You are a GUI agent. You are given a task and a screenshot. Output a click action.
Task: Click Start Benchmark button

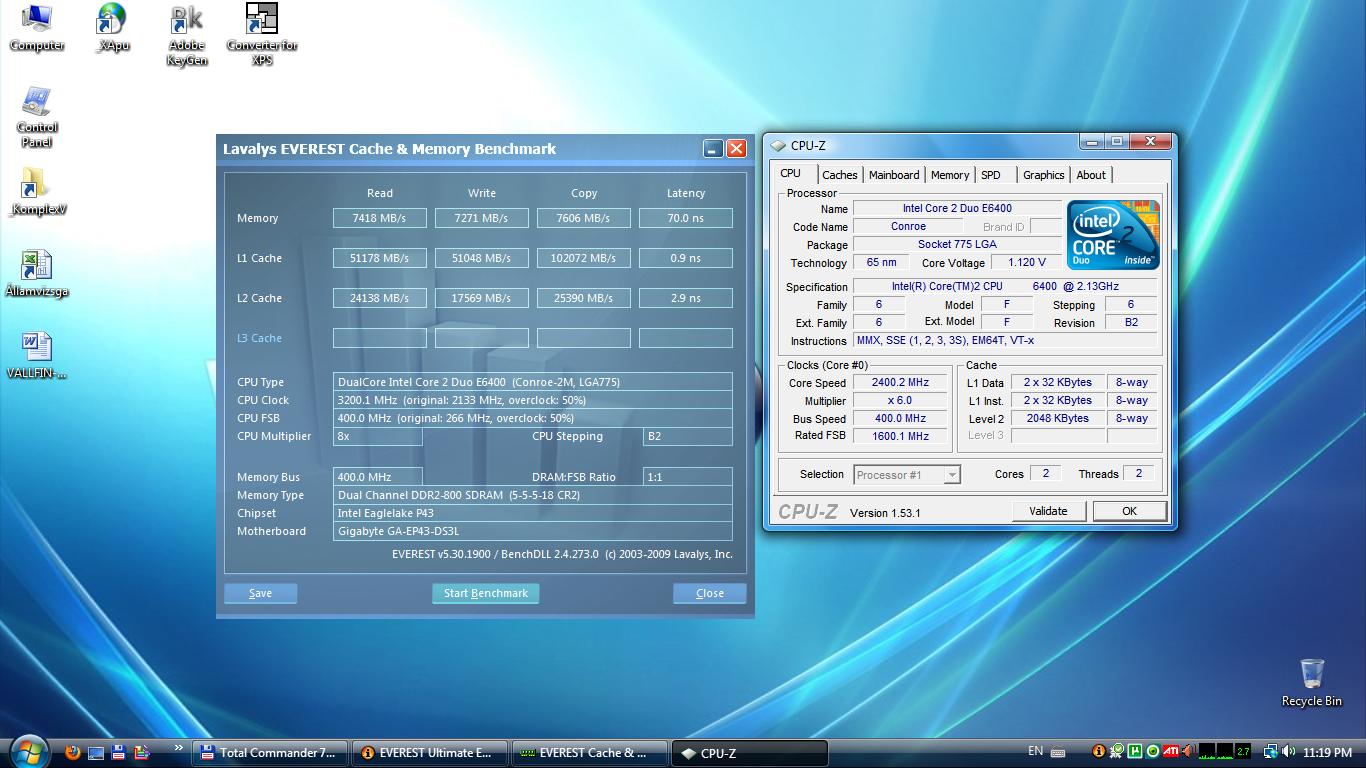pos(485,593)
